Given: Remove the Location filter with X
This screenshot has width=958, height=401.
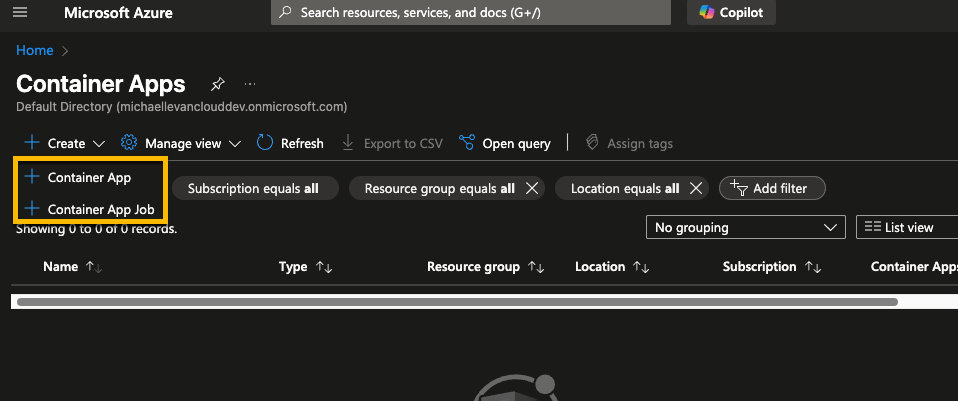Looking at the screenshot, I should click(695, 189).
